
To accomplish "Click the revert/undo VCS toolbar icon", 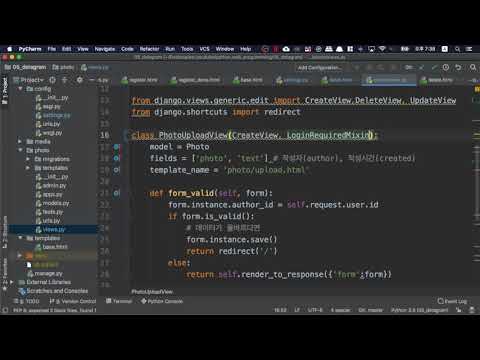I will coord(458,67).
